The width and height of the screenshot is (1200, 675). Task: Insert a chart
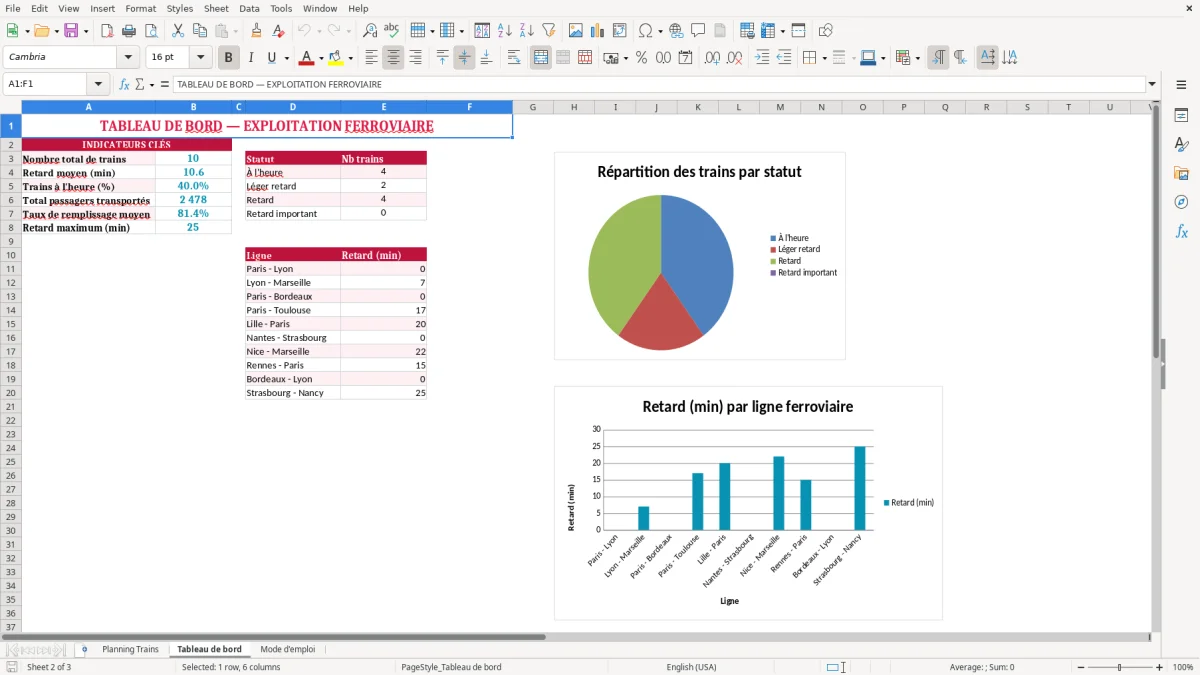598,31
